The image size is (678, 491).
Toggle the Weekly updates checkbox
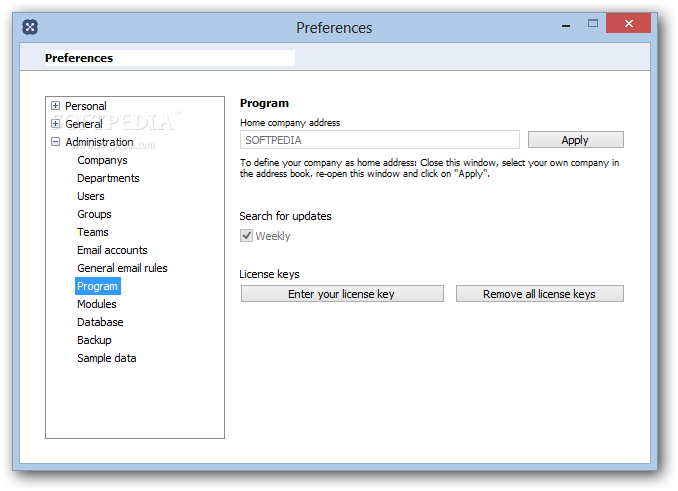246,236
